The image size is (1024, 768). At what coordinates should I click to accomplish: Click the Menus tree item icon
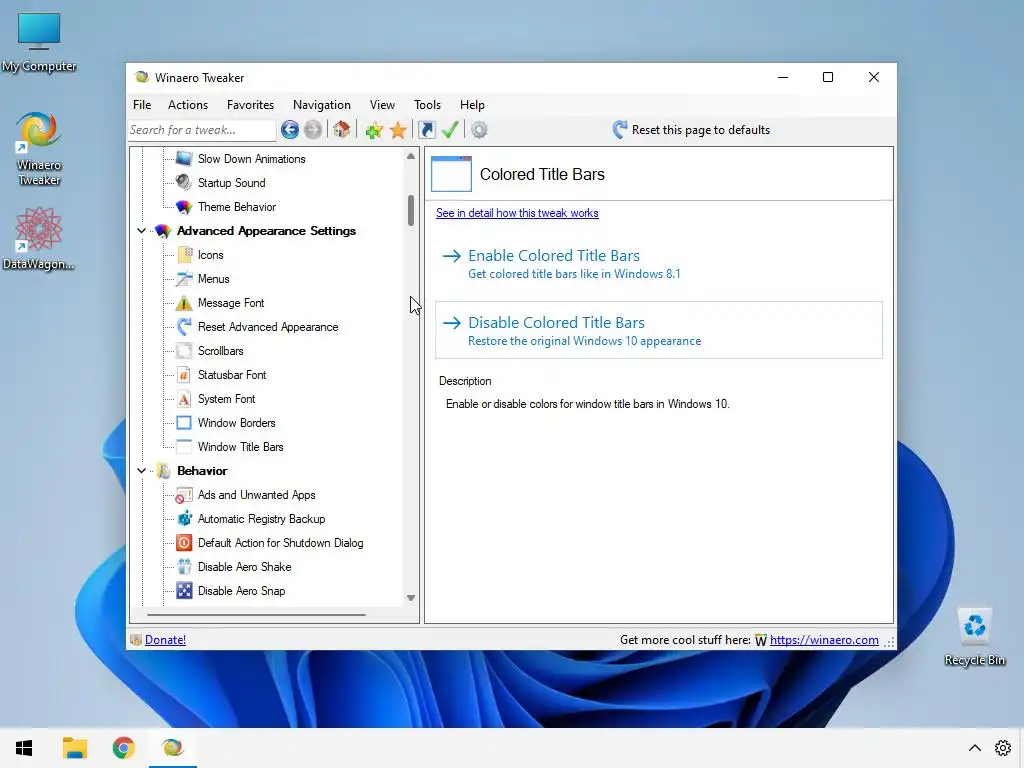click(184, 279)
